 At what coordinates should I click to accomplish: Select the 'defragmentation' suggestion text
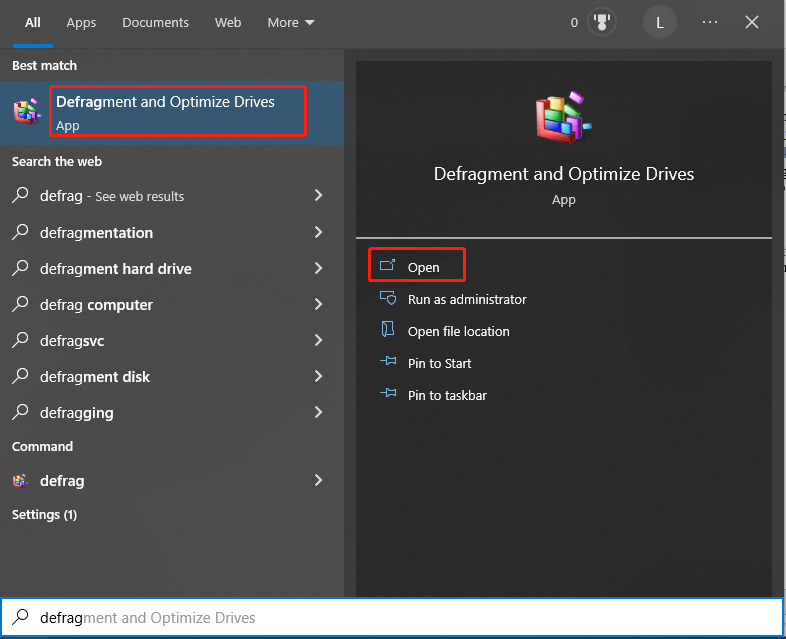pyautogui.click(x=96, y=233)
